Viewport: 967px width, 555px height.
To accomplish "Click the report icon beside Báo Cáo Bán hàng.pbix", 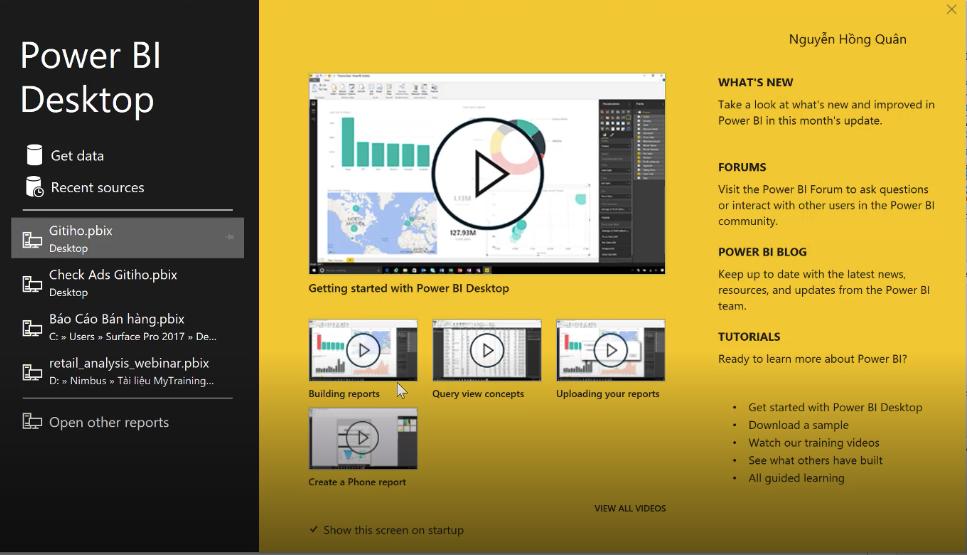I will coord(32,327).
